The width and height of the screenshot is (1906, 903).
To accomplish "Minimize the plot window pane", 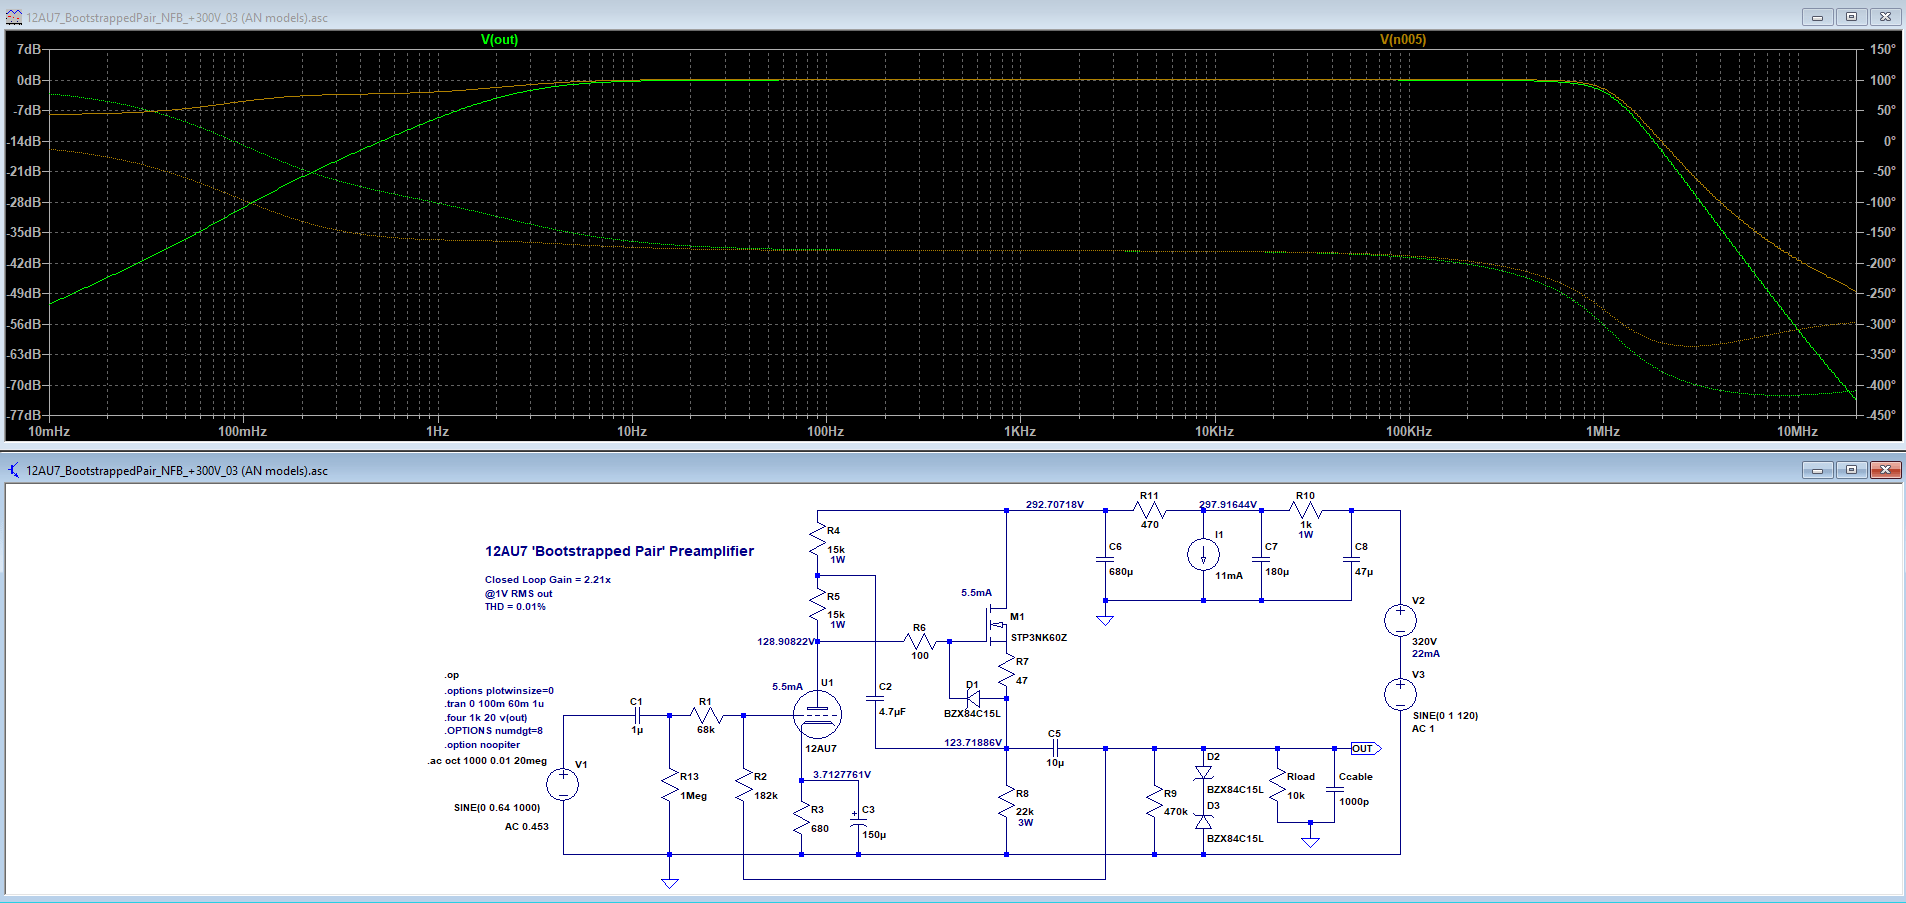I will point(1817,17).
